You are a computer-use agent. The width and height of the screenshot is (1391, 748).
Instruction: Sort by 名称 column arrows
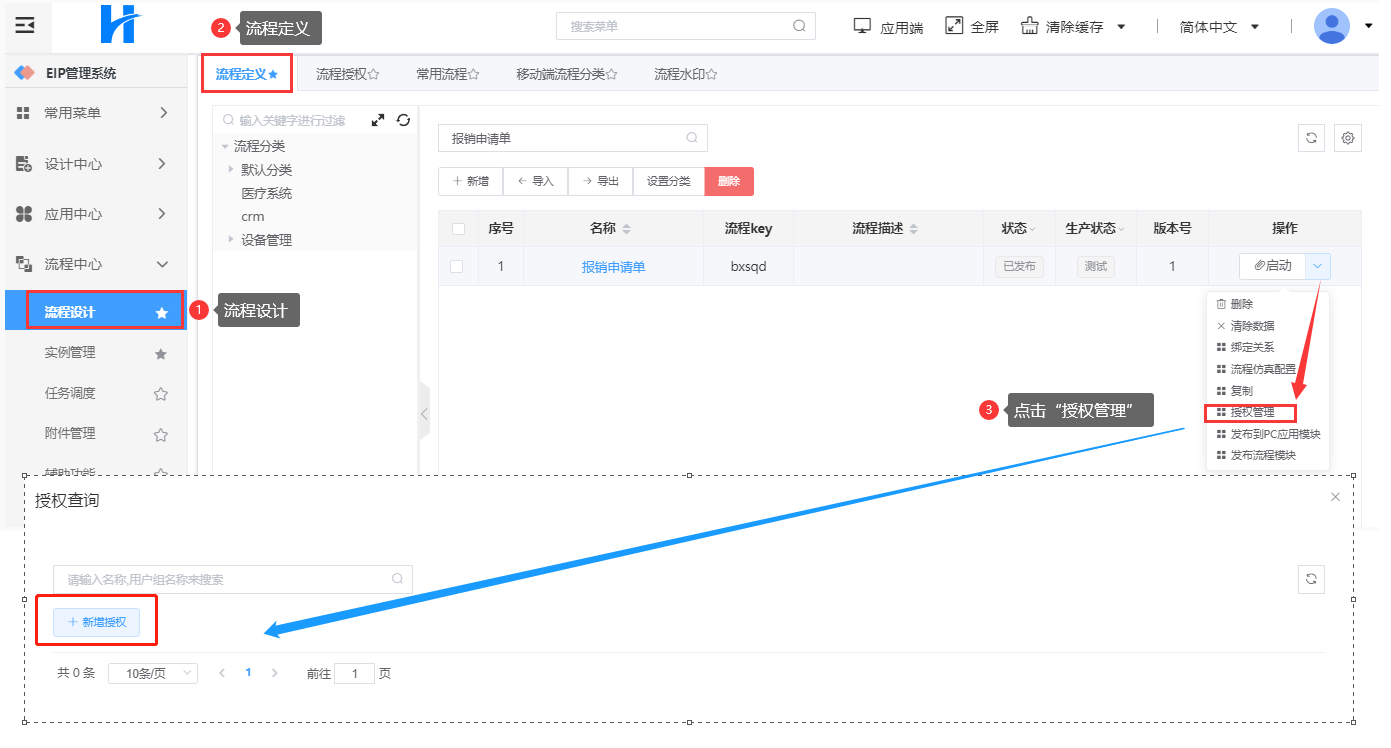point(626,229)
